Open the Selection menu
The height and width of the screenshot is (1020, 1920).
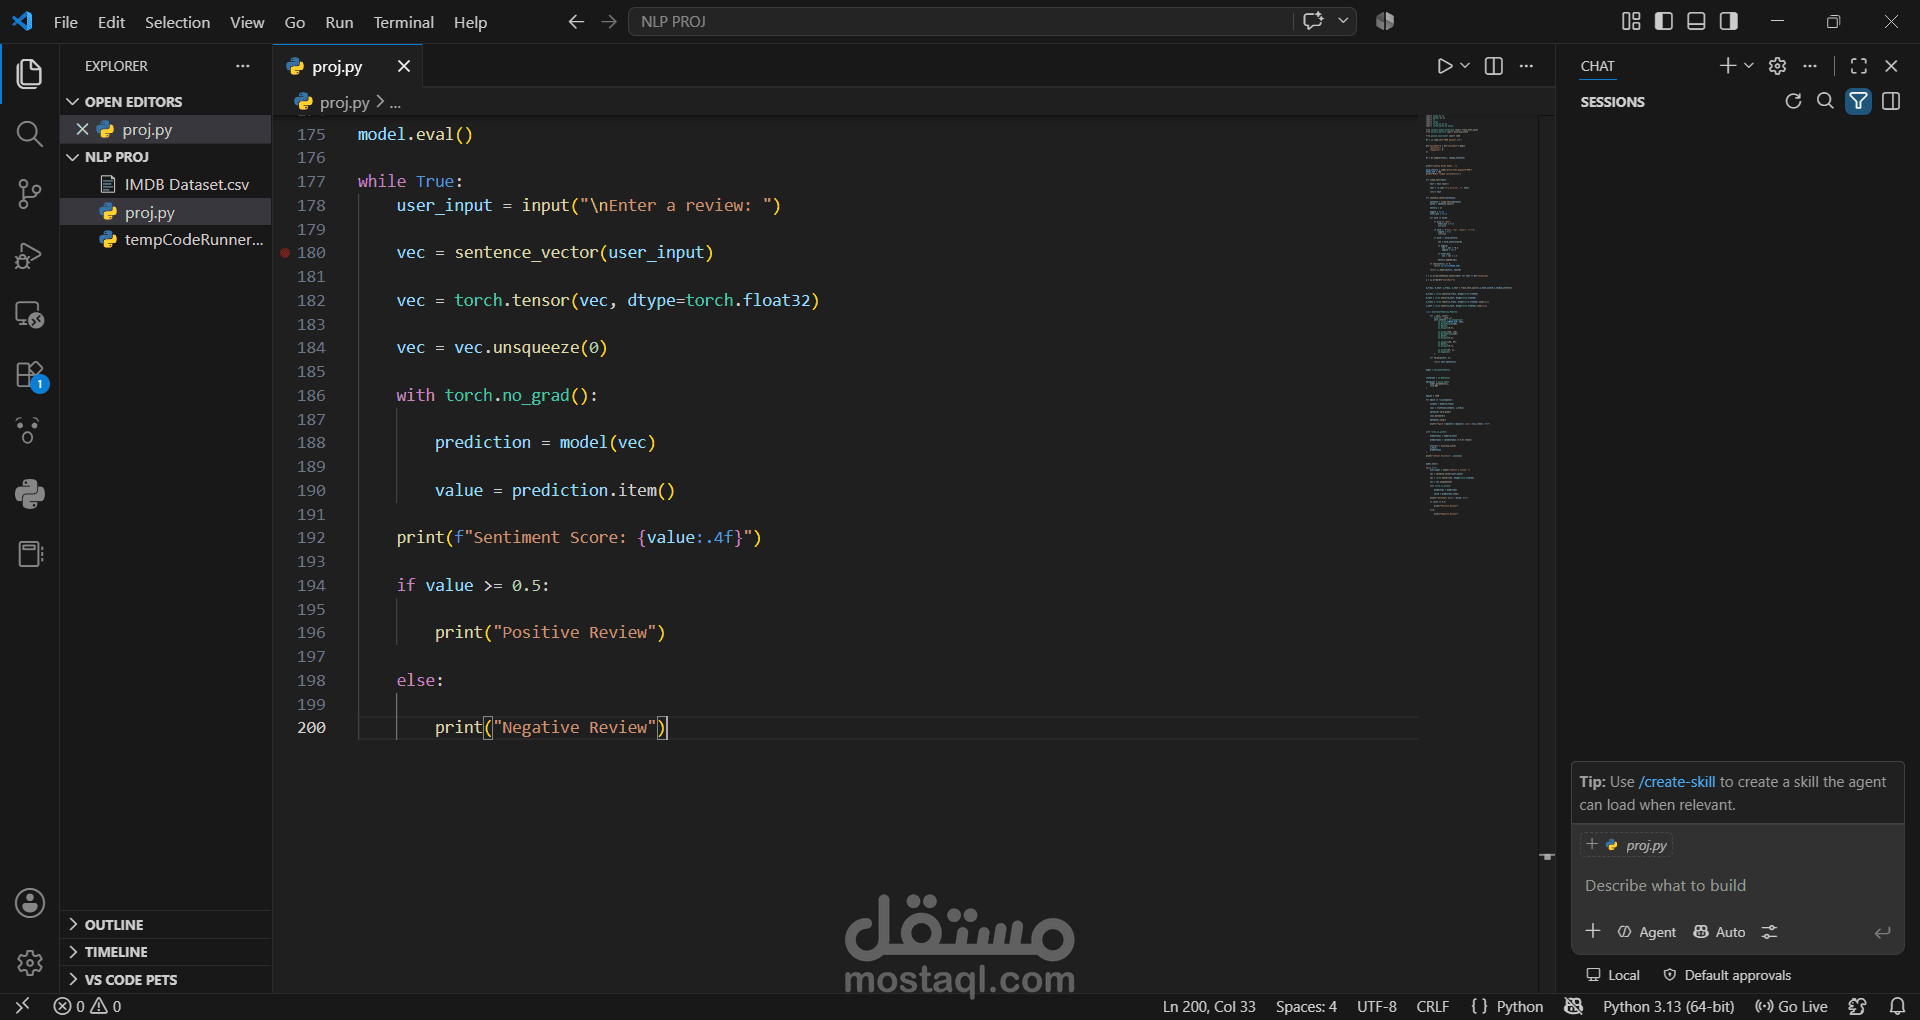coord(177,22)
